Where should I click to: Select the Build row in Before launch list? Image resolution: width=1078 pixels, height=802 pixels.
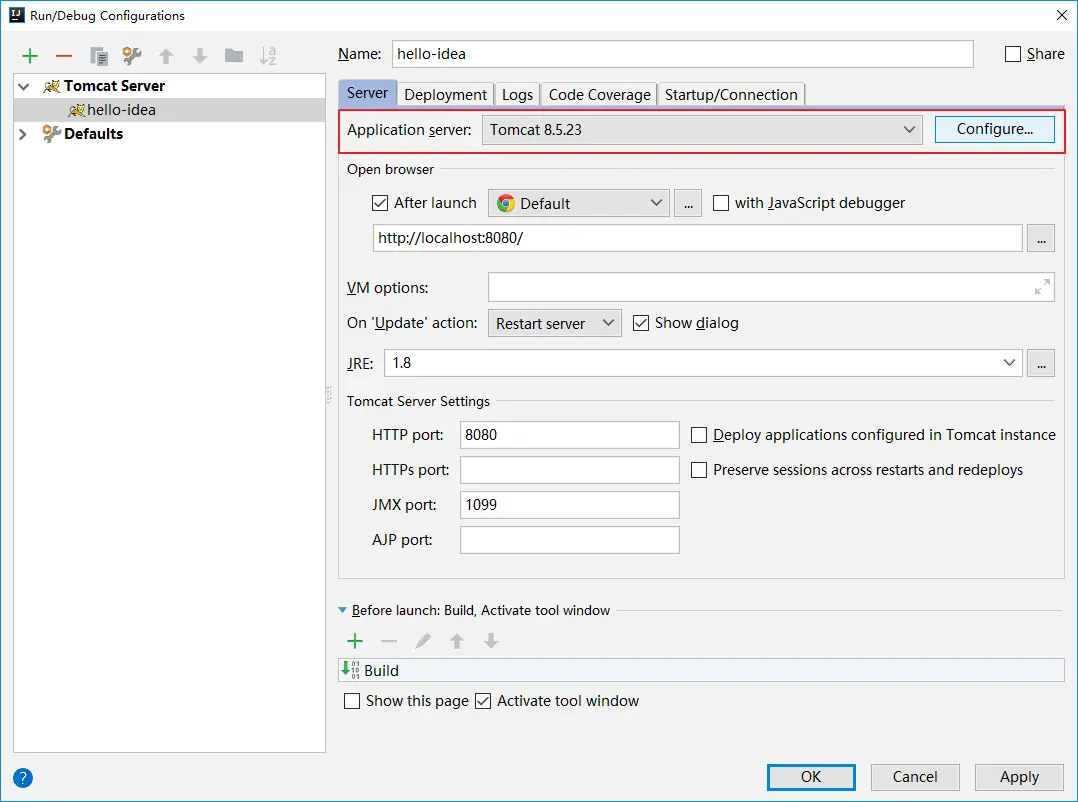pyautogui.click(x=701, y=670)
